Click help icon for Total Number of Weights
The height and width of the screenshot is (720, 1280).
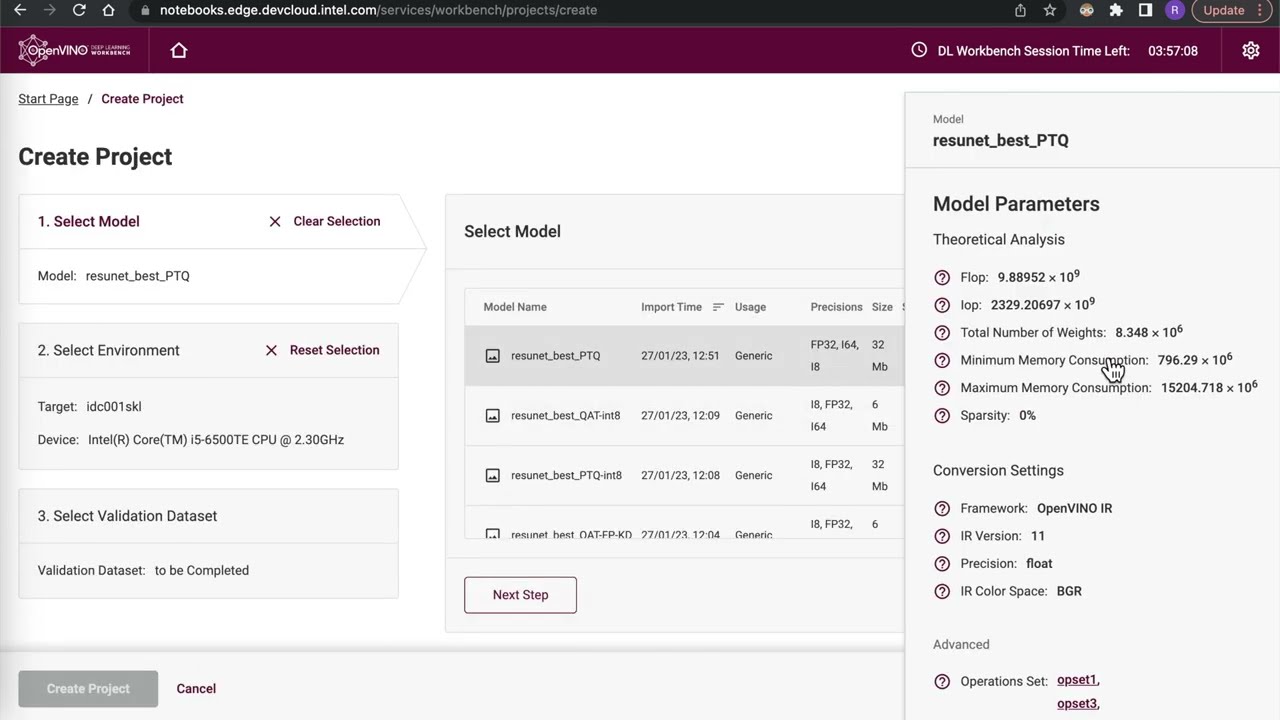942,333
